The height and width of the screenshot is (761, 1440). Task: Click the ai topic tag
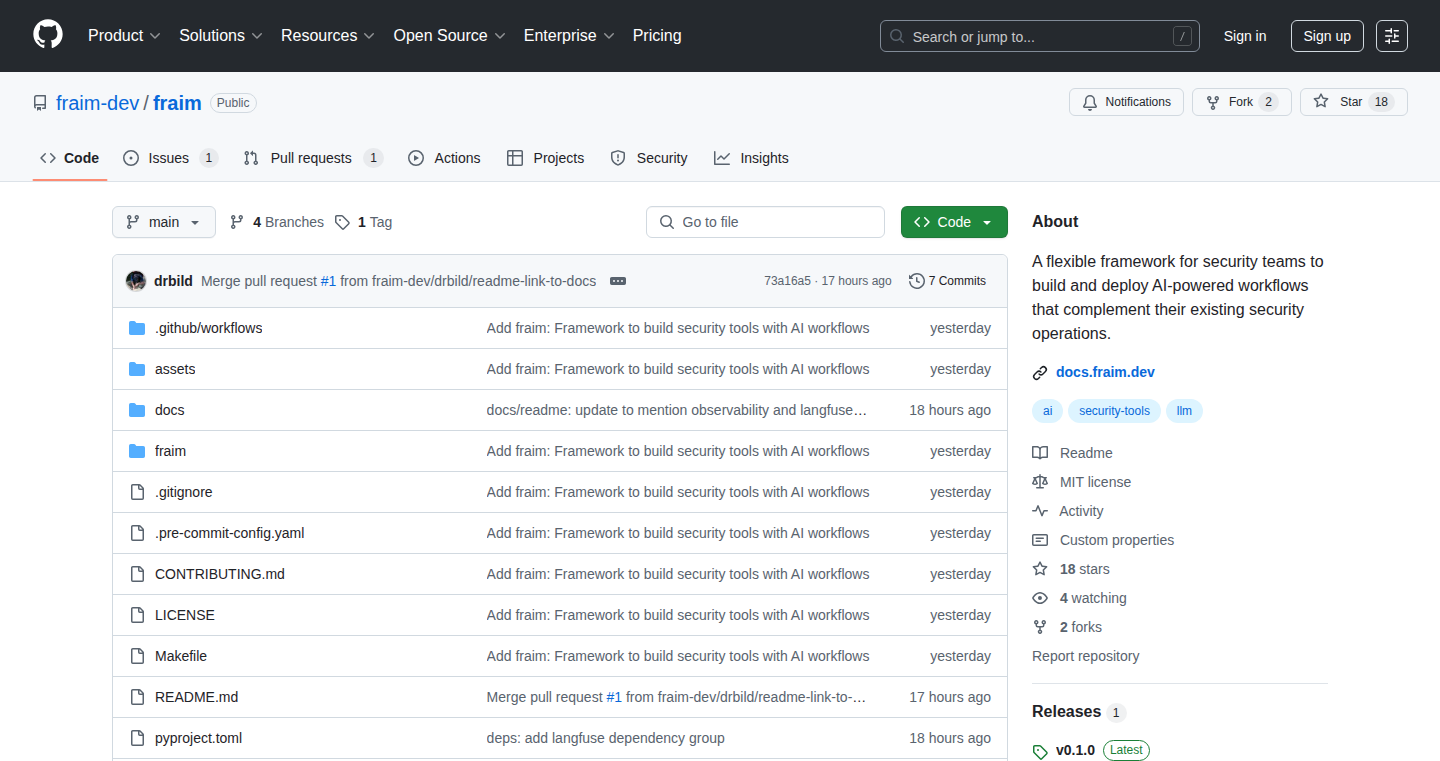pos(1048,411)
